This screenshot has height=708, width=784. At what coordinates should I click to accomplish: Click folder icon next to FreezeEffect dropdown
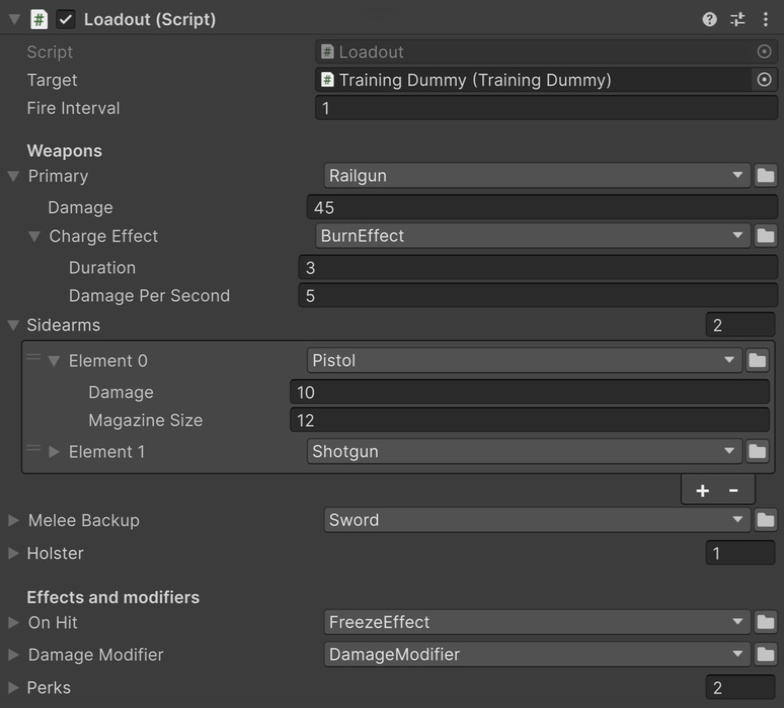pyautogui.click(x=766, y=622)
